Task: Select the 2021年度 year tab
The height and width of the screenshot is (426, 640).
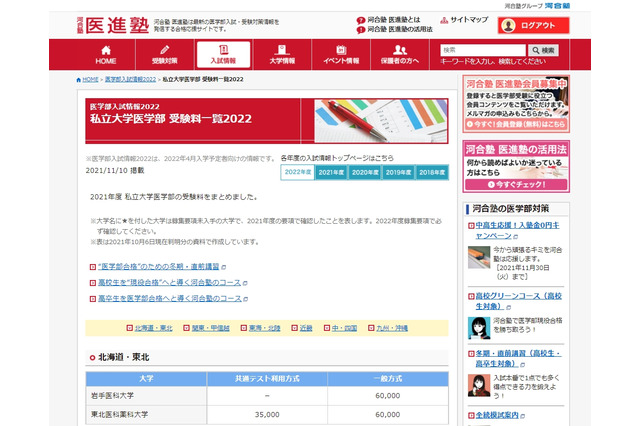Action: pyautogui.click(x=331, y=172)
